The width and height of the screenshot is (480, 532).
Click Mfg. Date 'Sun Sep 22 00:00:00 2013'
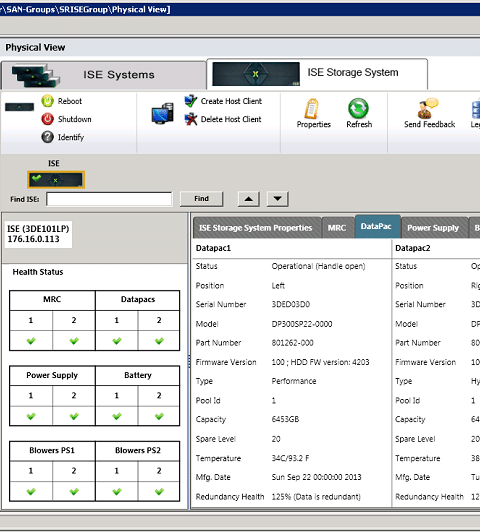coord(316,477)
